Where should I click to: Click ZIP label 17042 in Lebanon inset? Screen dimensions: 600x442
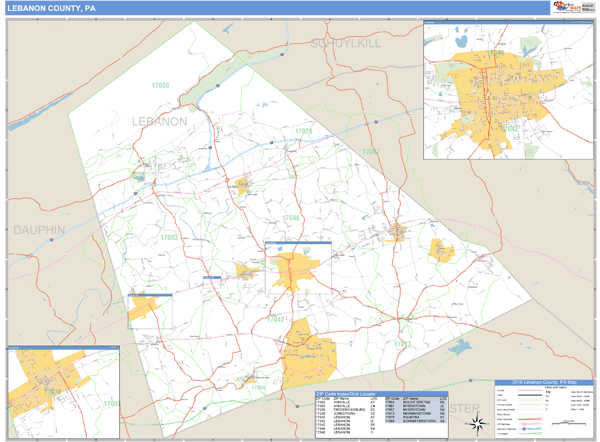[510, 129]
